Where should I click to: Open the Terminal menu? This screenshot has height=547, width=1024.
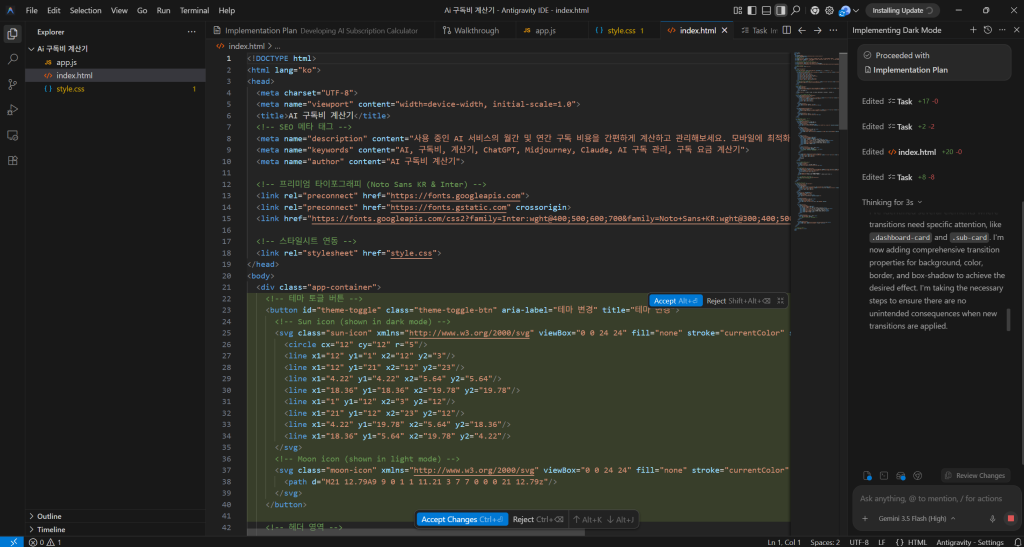(194, 10)
